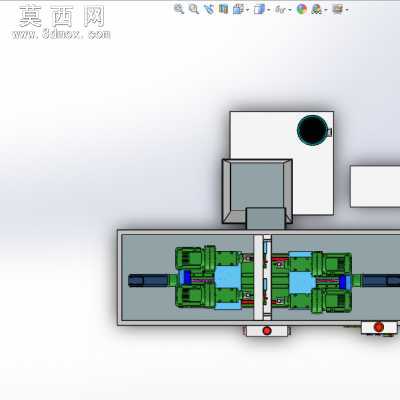
Task: Select the gray hopper on the machine
Action: pyautogui.click(x=257, y=191)
